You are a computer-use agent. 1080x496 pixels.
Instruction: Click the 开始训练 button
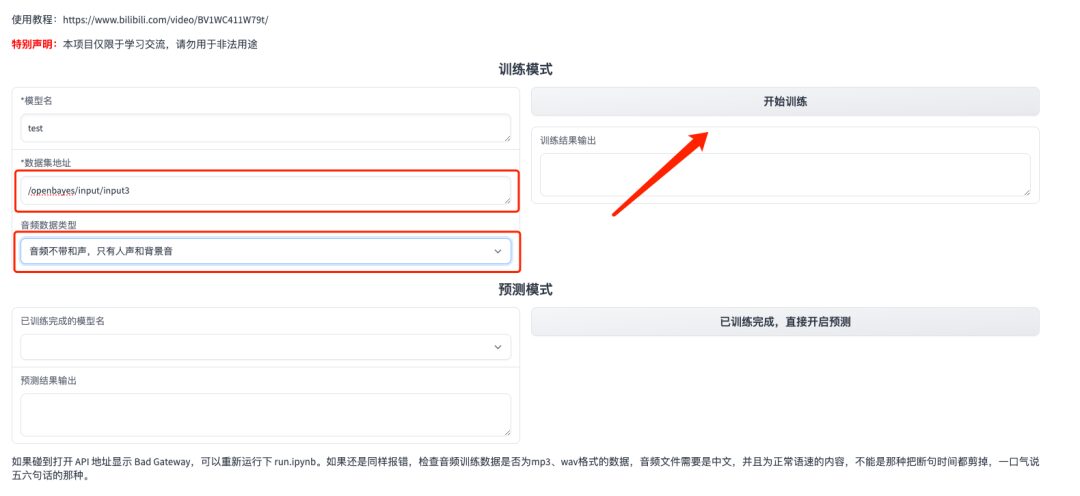[785, 101]
